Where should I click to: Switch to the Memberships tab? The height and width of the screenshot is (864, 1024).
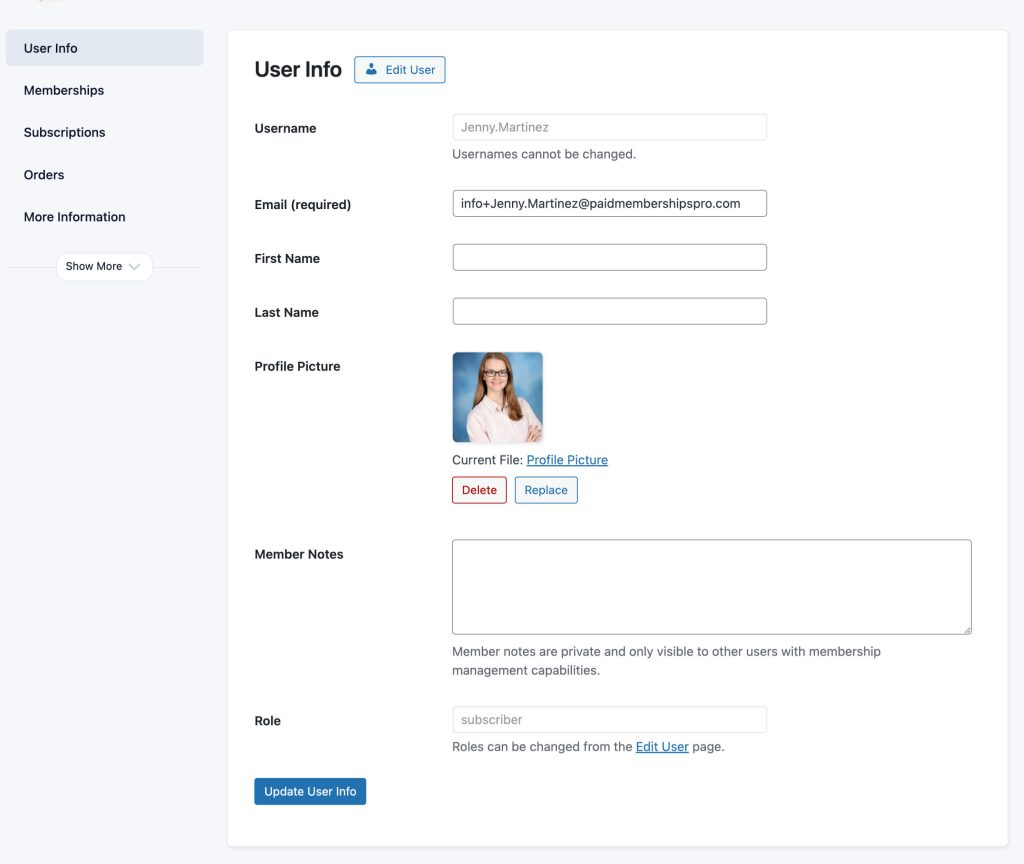(x=63, y=90)
